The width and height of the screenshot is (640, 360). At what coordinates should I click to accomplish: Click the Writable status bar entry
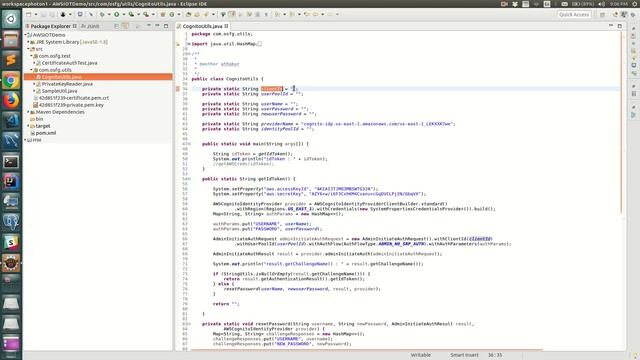[x=421, y=355]
